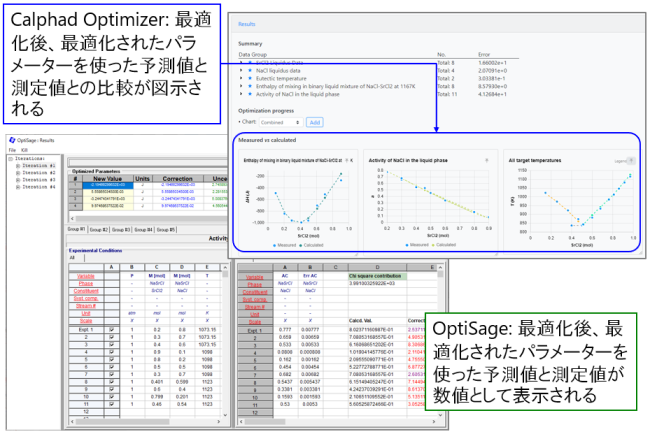
Task: Click the Eutectic temperature row text
Action: (281, 78)
